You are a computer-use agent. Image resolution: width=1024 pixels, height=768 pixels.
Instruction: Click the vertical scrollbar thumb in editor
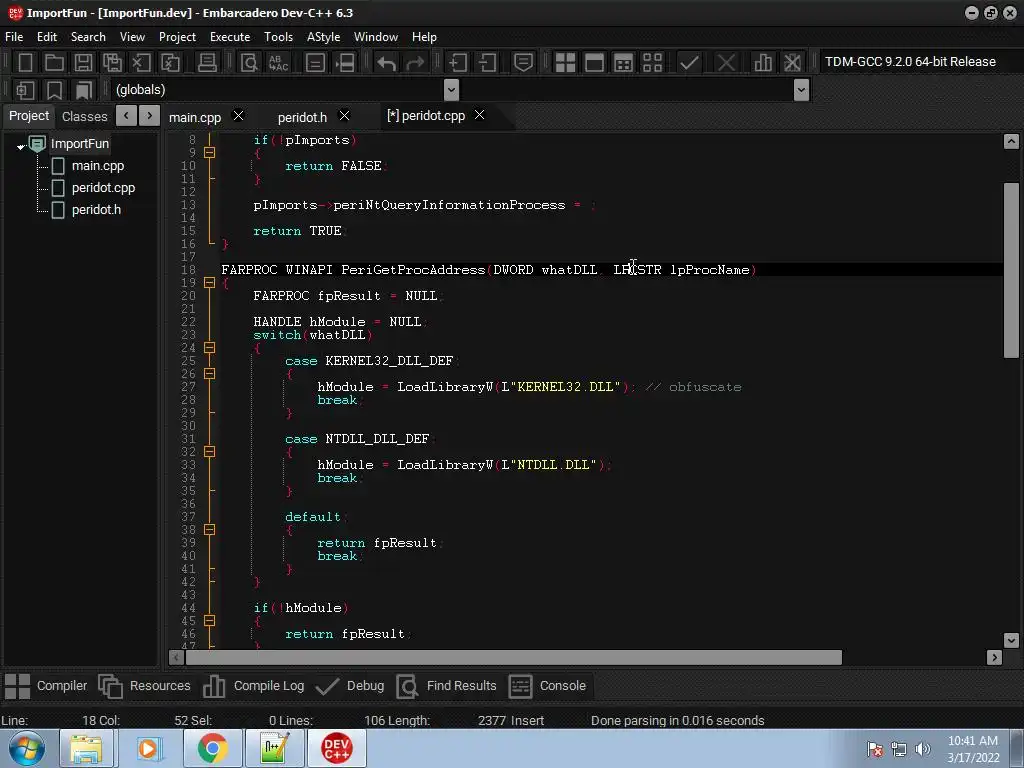(1011, 269)
